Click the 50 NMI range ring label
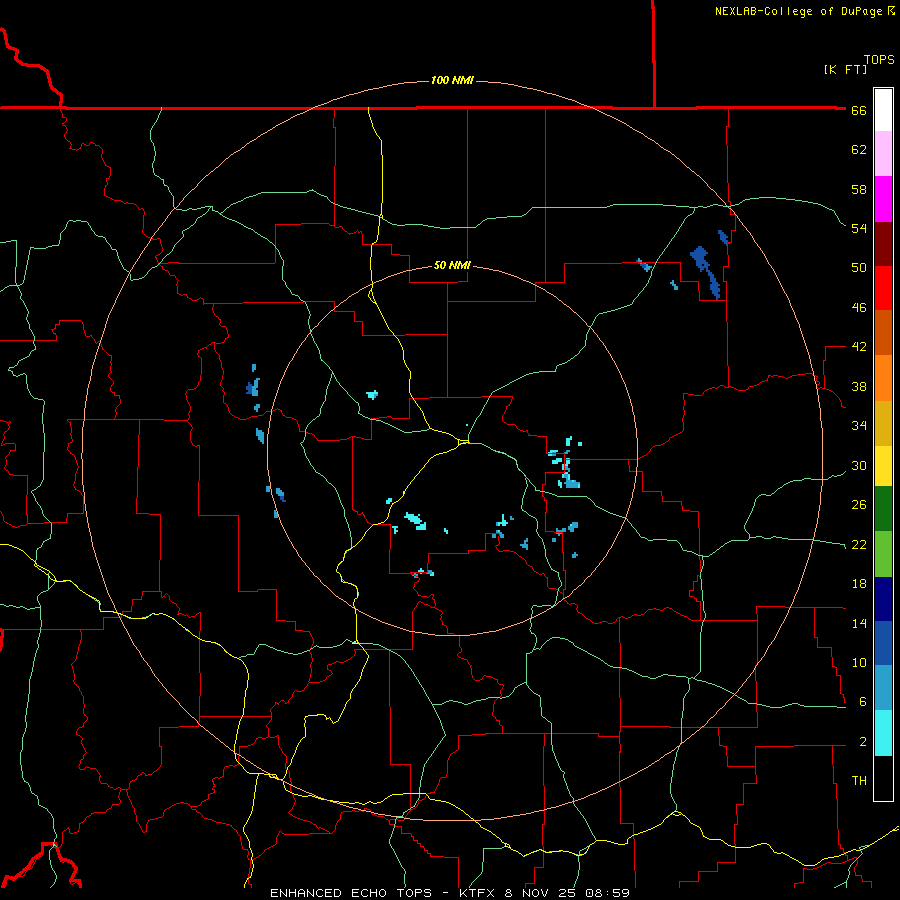Screen dimensions: 900x900 coord(452,265)
